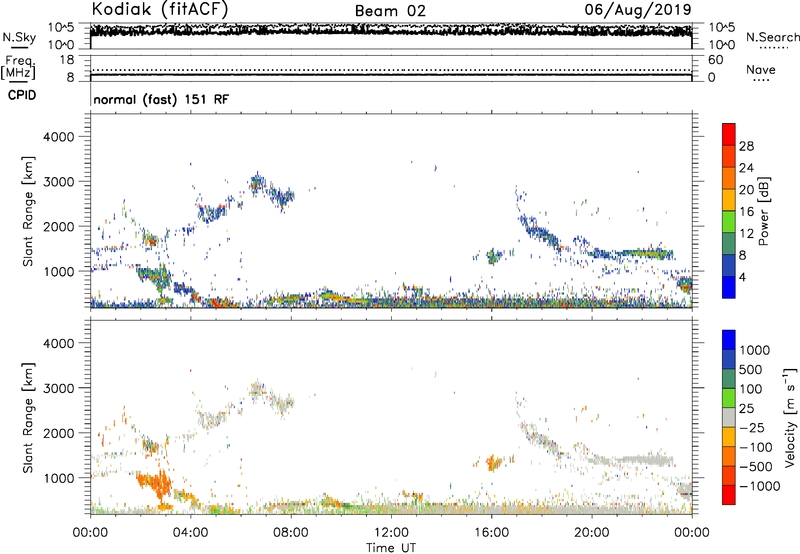Click the blue bottom of the power colorbar
This screenshot has height=554, width=800.
pyautogui.click(x=729, y=287)
